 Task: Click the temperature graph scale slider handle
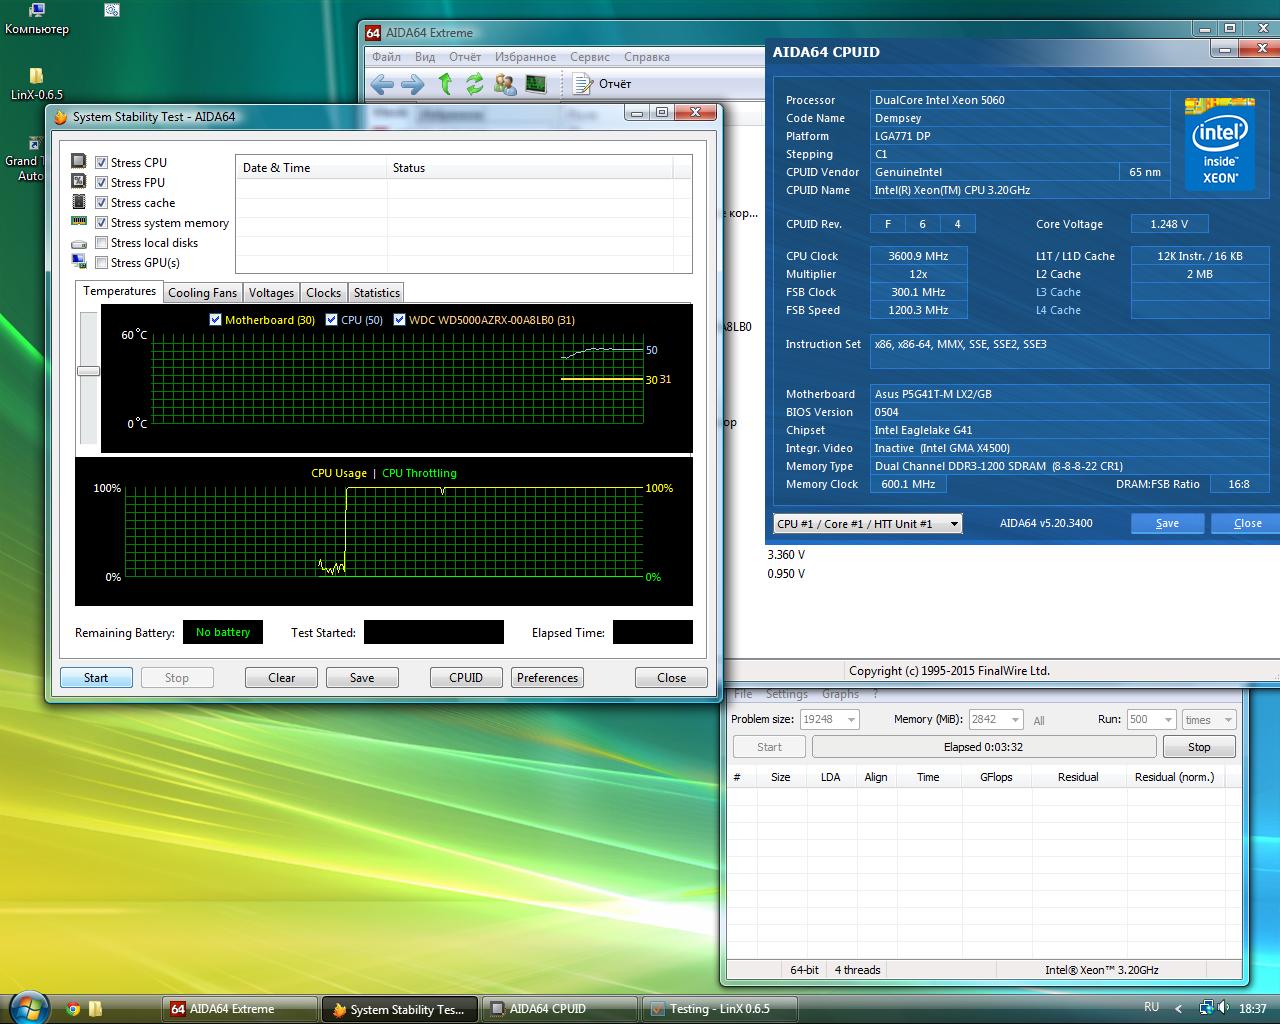pyautogui.click(x=88, y=371)
